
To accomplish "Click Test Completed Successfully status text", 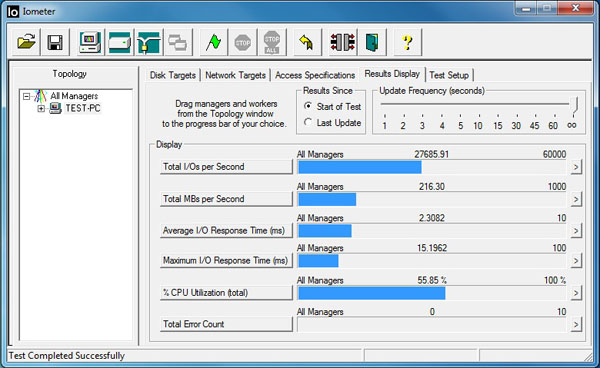I will 67,356.
